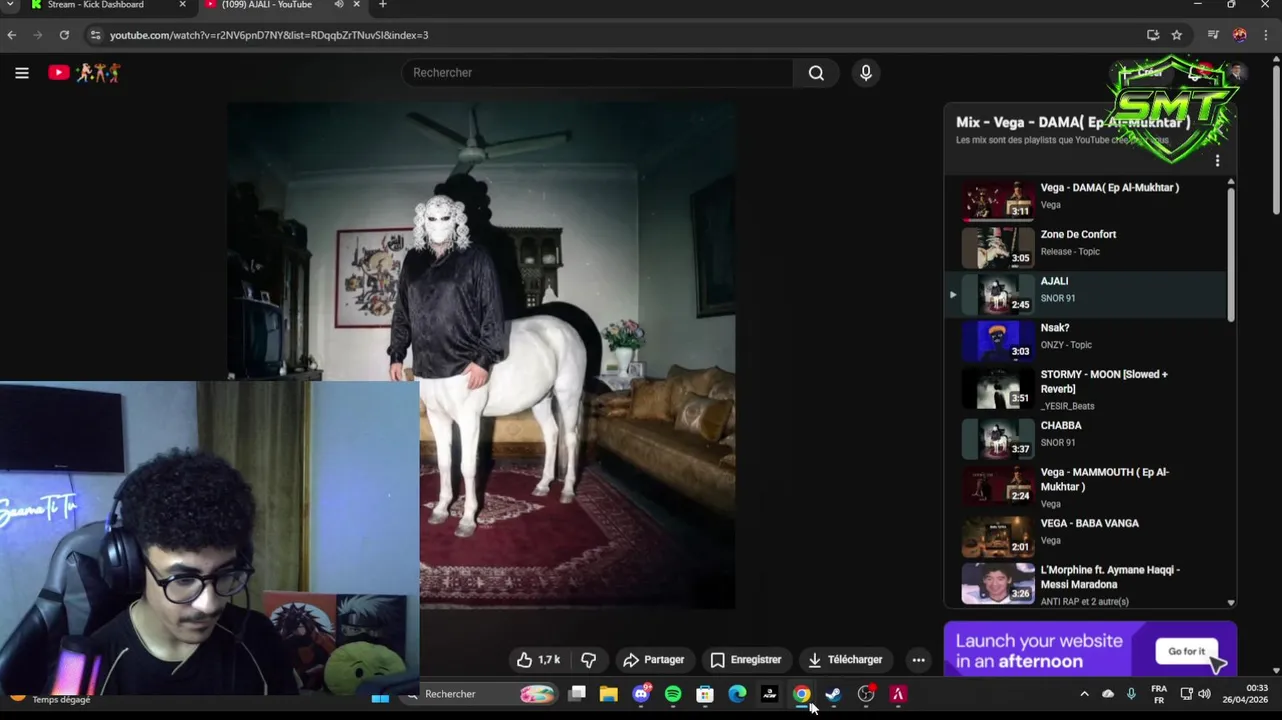This screenshot has width=1282, height=720.
Task: Click the mix playlist scrollbar thumb
Action: click(1231, 255)
